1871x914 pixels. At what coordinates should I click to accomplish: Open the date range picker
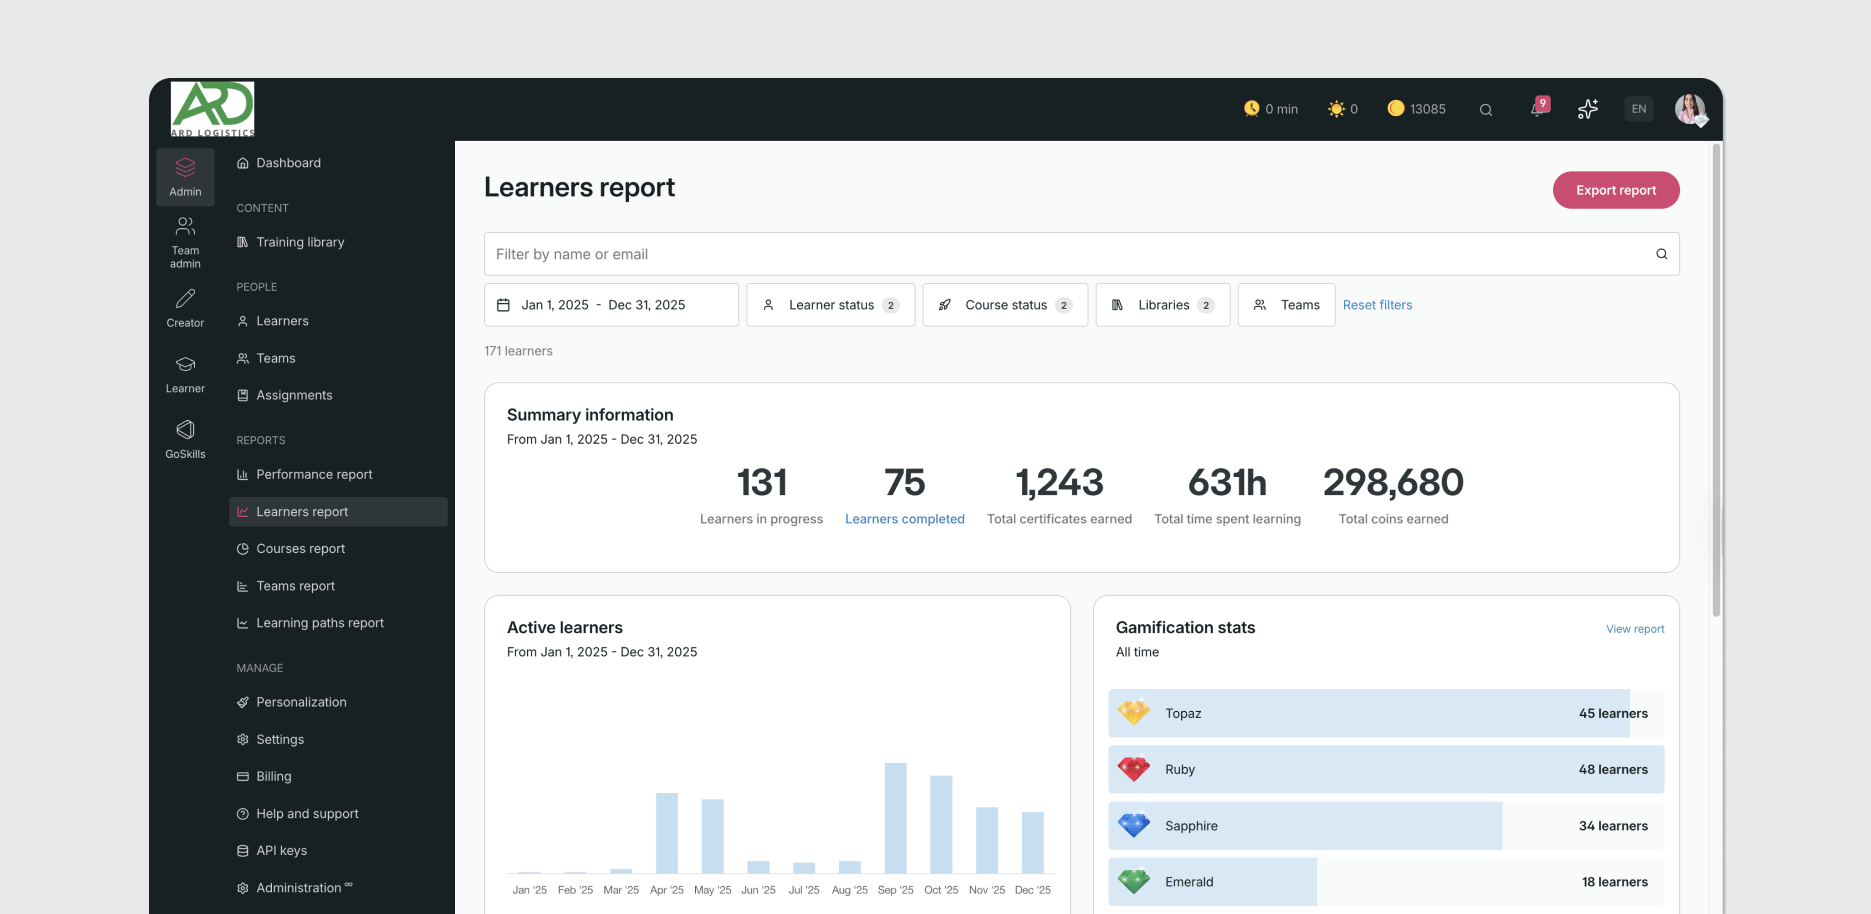[x=611, y=305]
